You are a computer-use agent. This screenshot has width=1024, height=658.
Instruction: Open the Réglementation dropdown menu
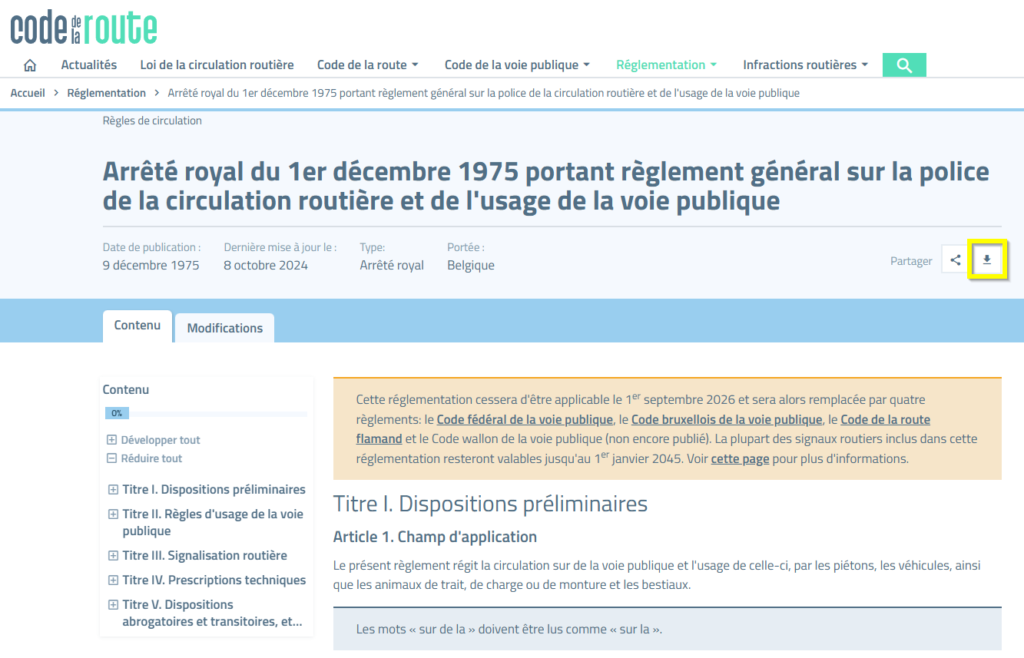[x=666, y=65]
